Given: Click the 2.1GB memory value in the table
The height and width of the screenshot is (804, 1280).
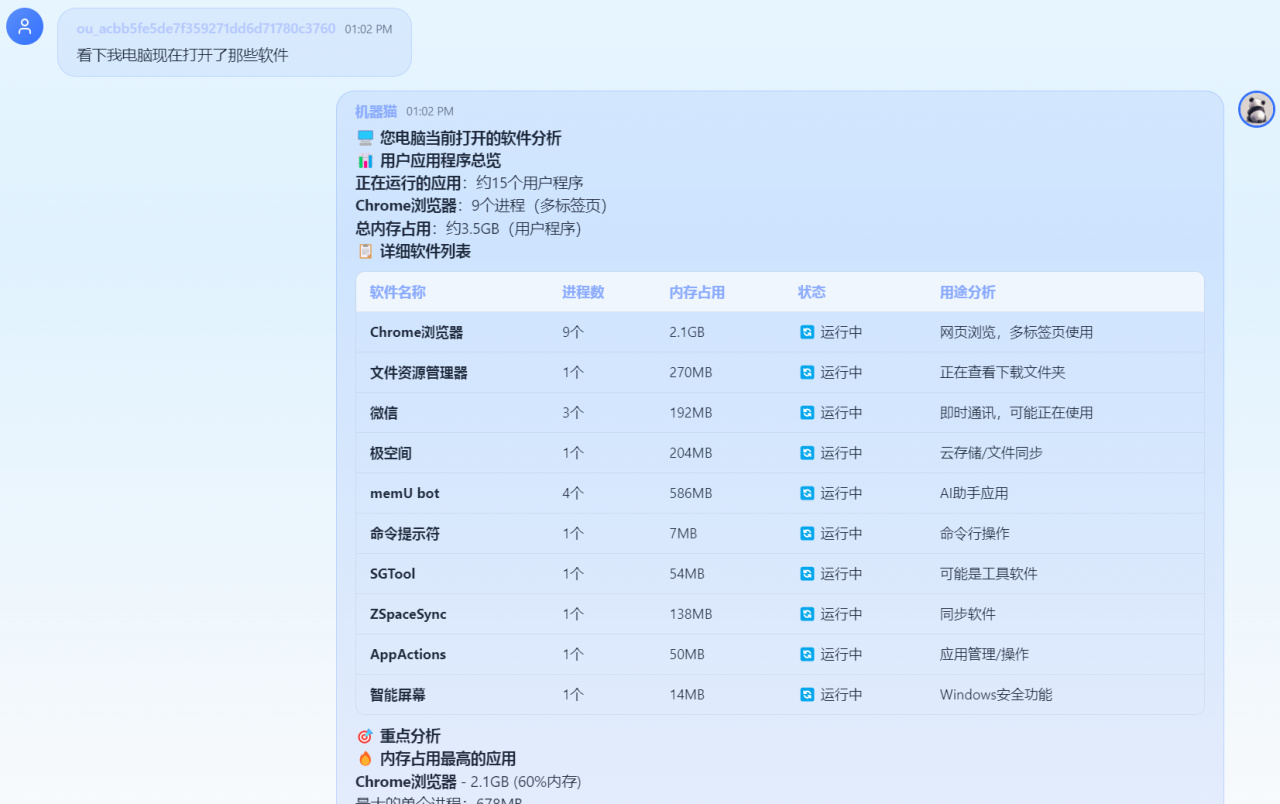Looking at the screenshot, I should (x=687, y=332).
